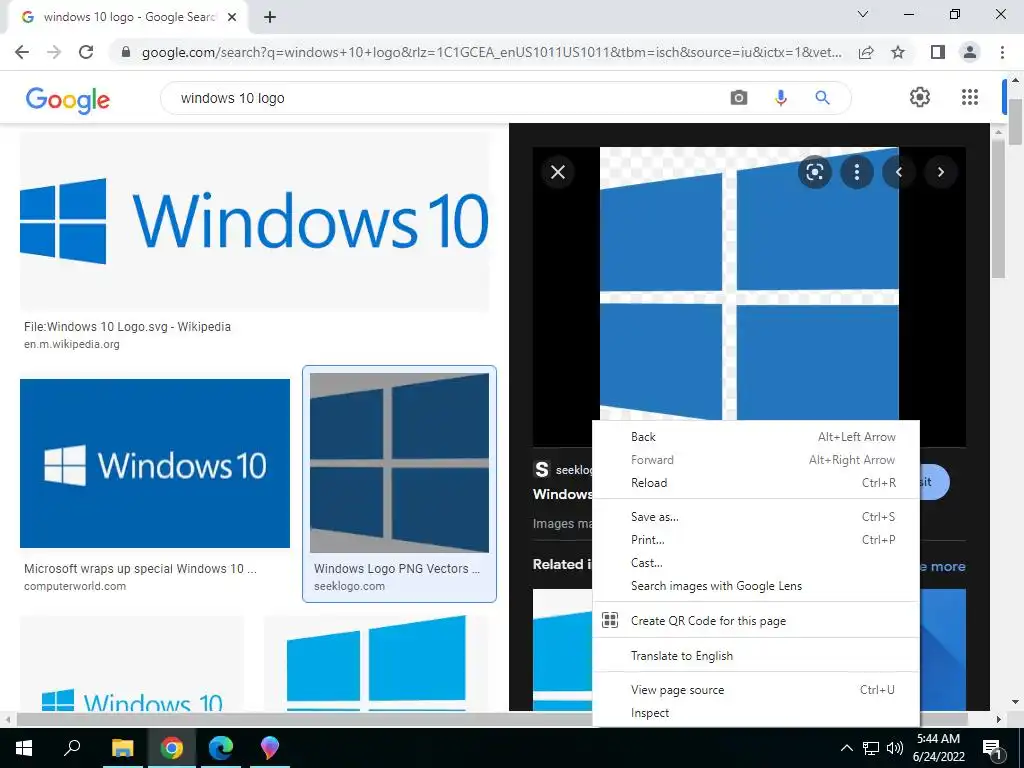
Task: Click the large preview Windows logo image
Action: pos(749,283)
